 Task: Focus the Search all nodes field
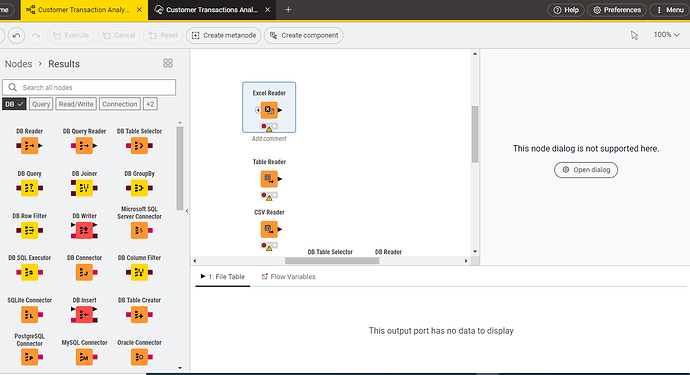coord(89,87)
